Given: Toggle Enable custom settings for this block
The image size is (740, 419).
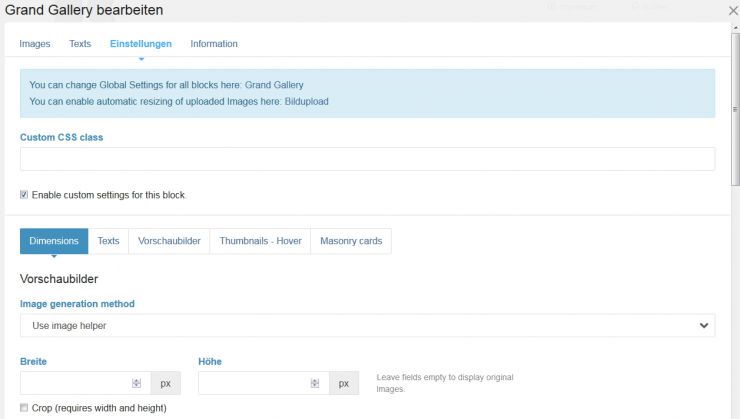Looking at the screenshot, I should 25,195.
